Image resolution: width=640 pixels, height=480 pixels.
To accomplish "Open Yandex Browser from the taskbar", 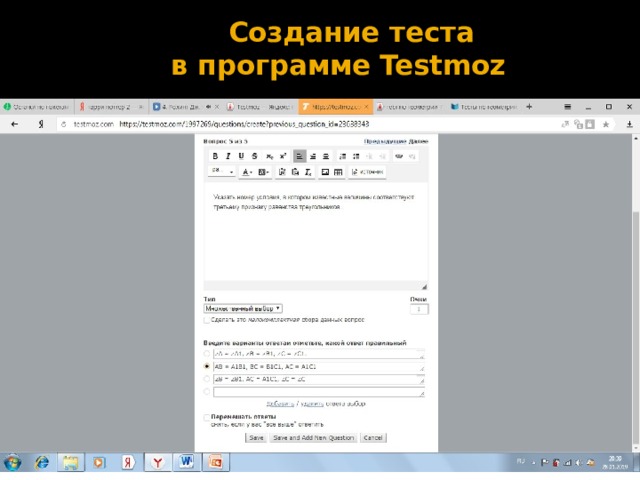I will (x=158, y=462).
